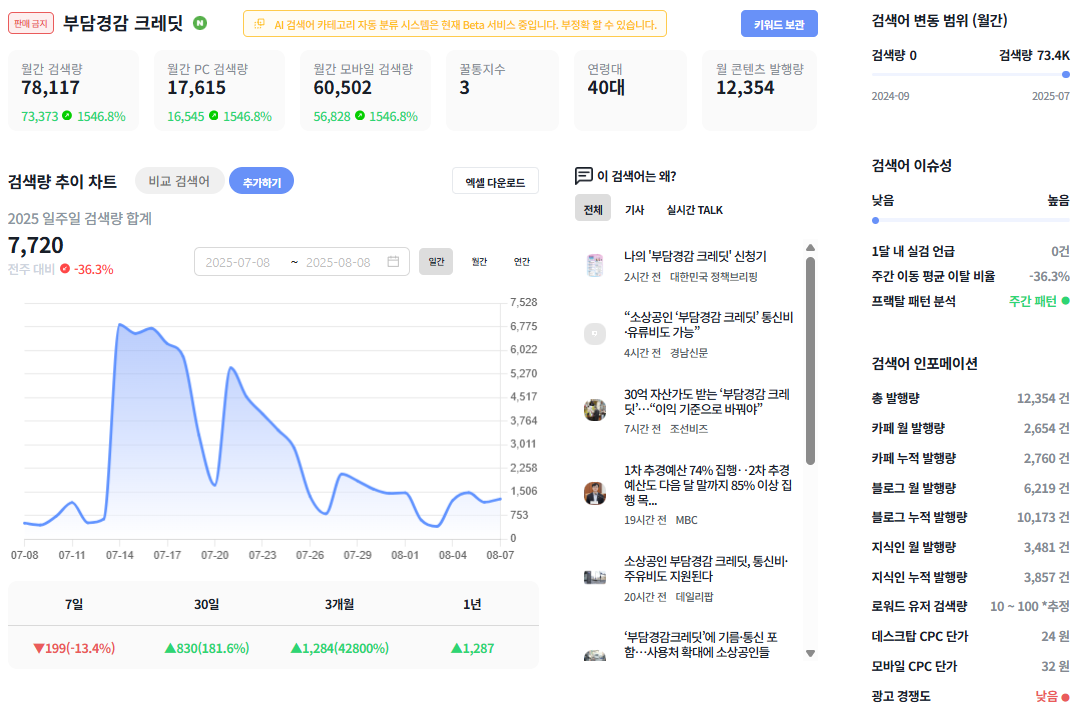Screen dimensions: 1087x713
Task: Click the scroll-up arrow of news list
Action: tap(810, 247)
